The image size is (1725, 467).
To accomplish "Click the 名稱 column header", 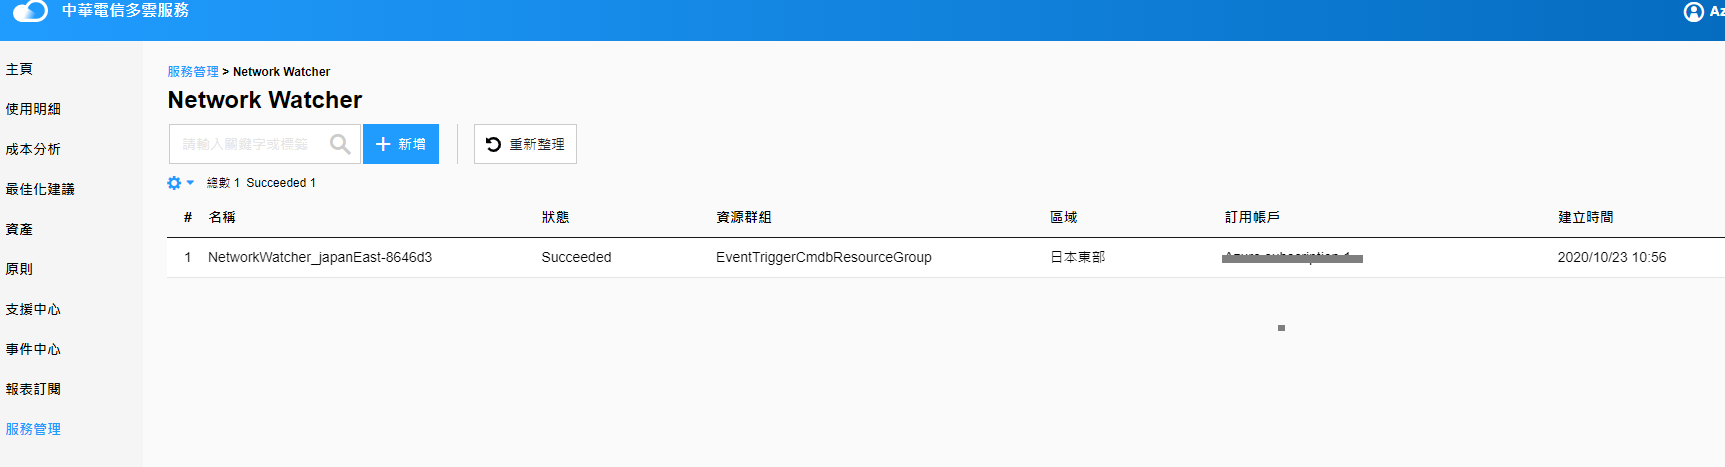I will click(222, 217).
